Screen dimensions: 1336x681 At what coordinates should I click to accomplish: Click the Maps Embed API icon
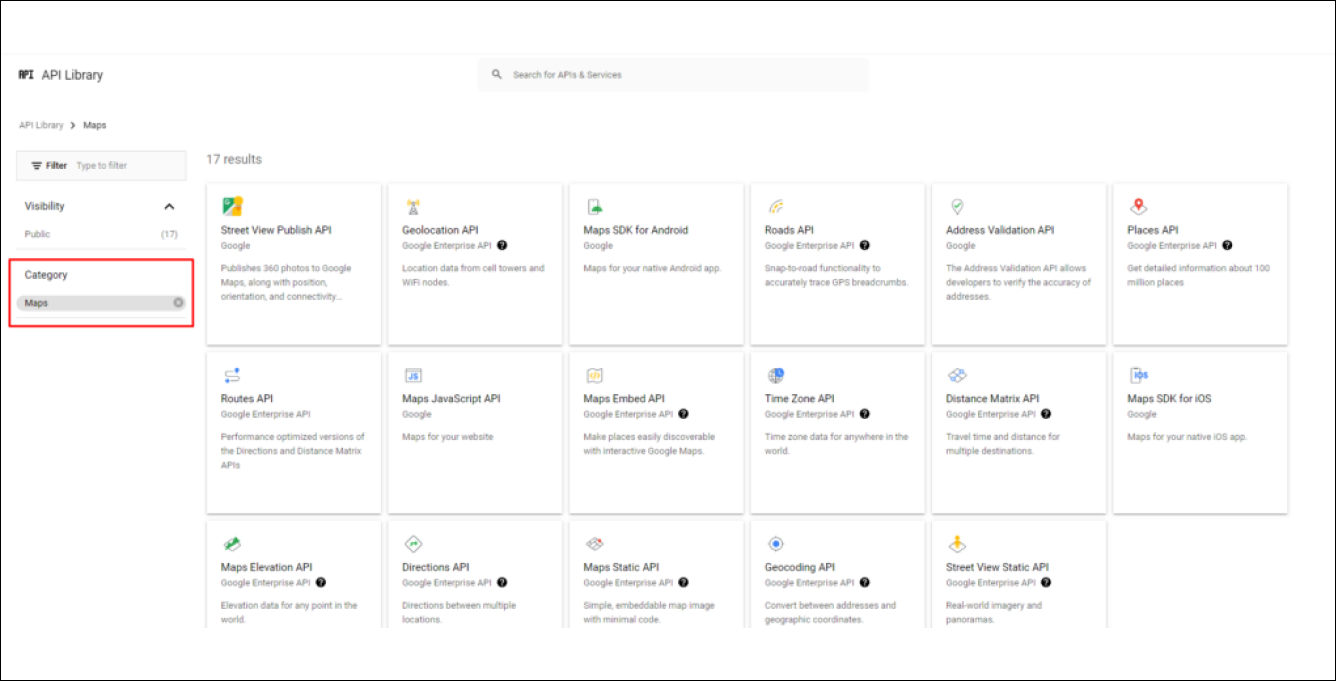point(594,376)
